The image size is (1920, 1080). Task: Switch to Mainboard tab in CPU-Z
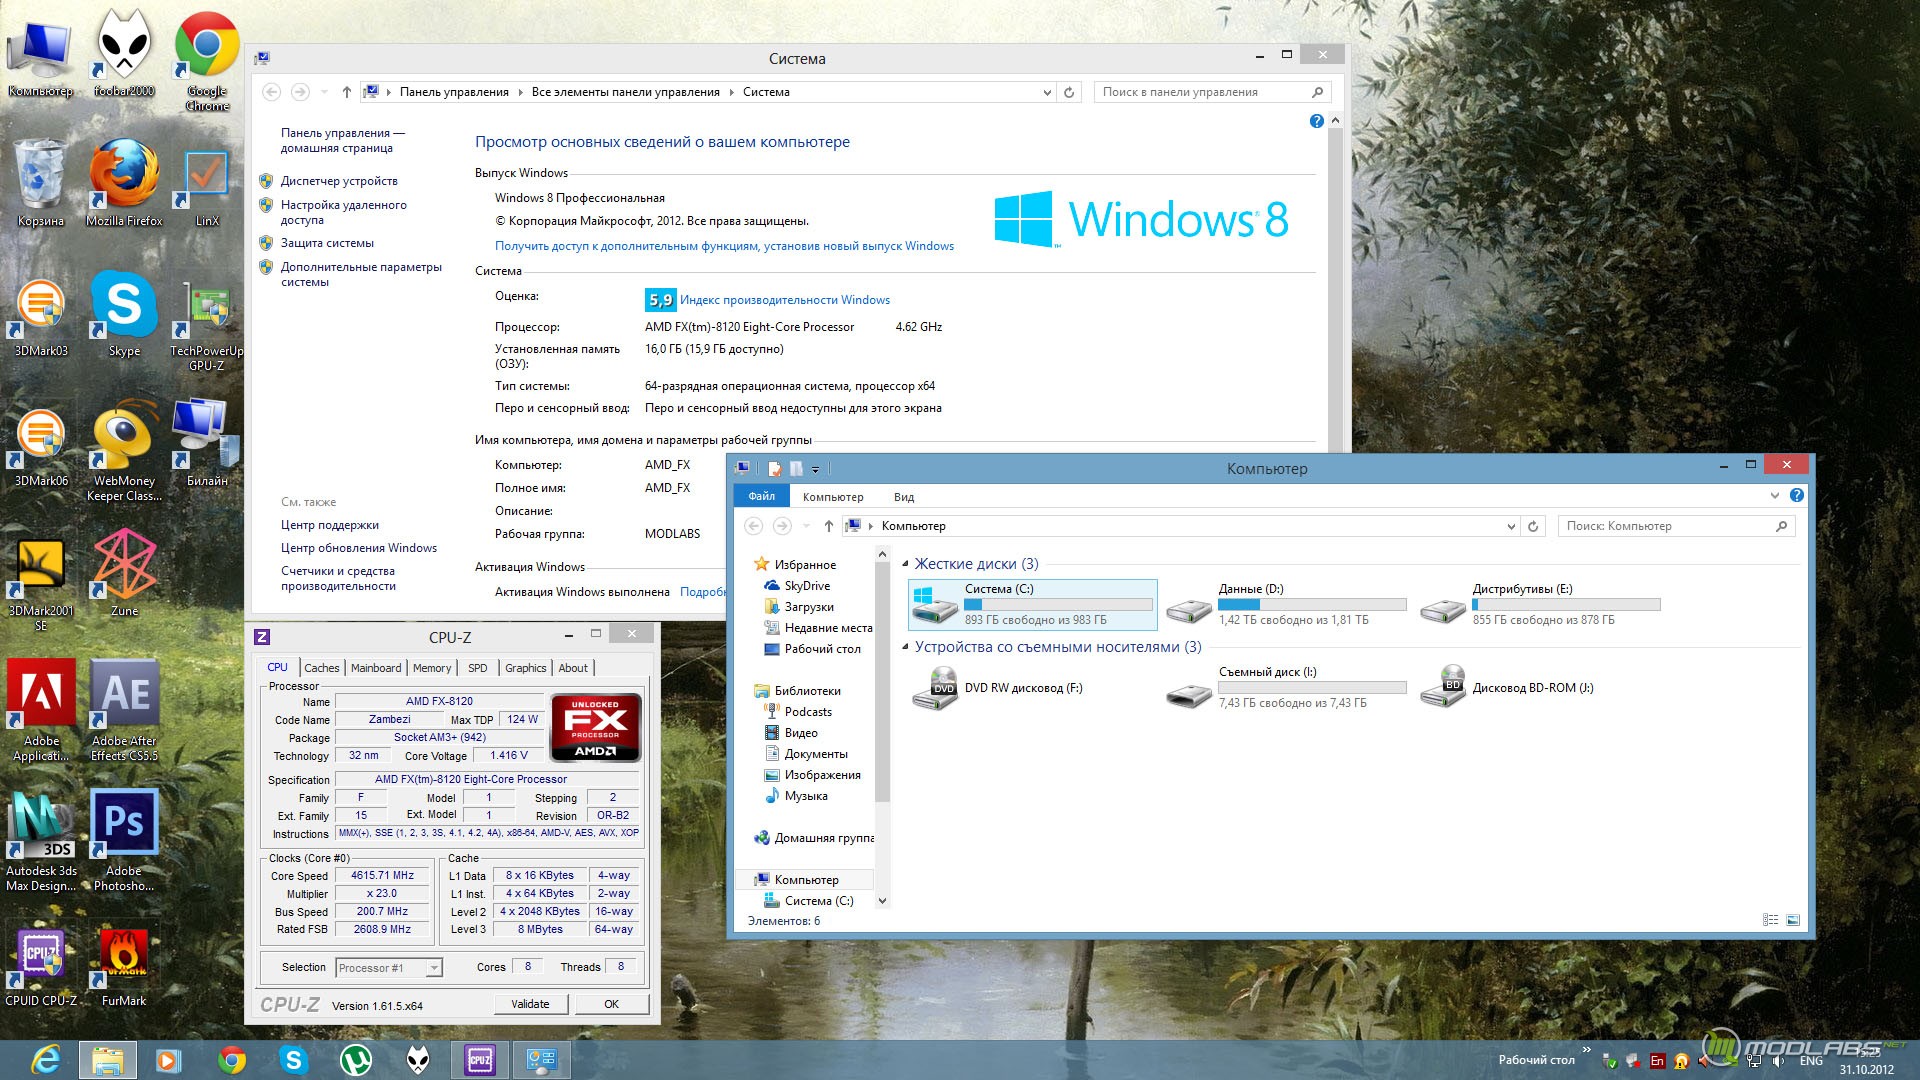tap(376, 668)
